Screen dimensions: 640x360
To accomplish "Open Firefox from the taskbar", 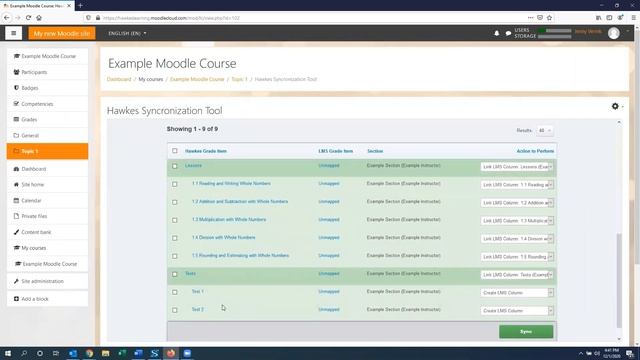I will (171, 353).
